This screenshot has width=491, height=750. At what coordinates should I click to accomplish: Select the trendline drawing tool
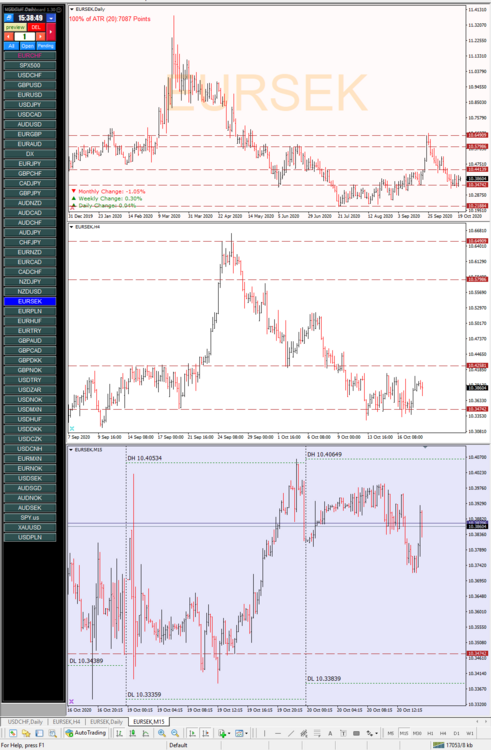(x=291, y=733)
